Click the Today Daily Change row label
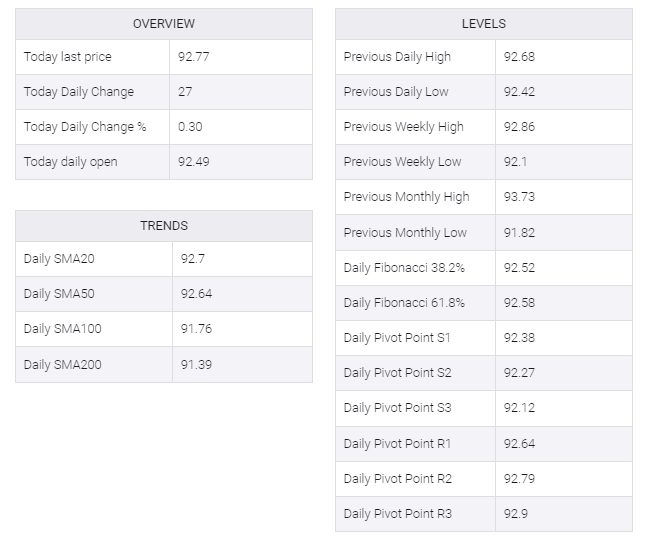 pos(79,91)
